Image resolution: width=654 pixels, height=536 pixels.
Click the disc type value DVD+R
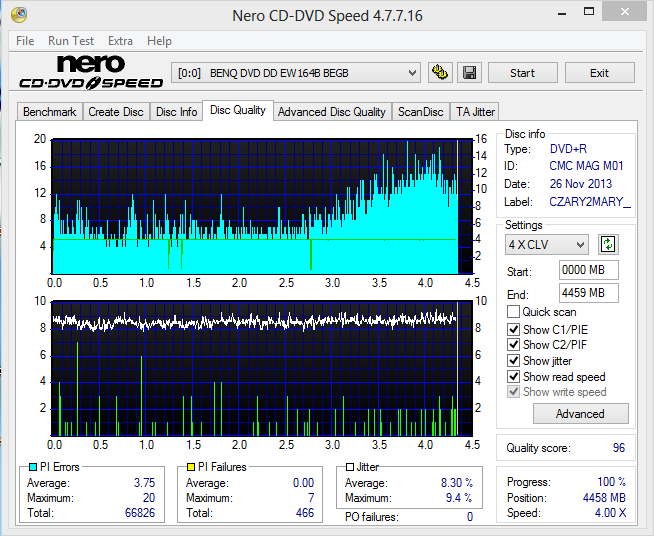coord(568,148)
